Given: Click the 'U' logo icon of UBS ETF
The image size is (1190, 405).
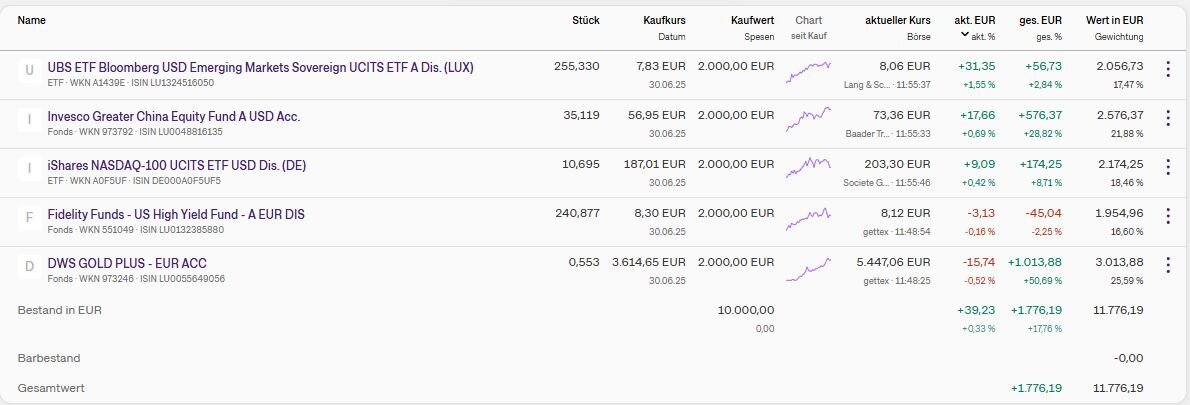Looking at the screenshot, I should pyautogui.click(x=29, y=70).
